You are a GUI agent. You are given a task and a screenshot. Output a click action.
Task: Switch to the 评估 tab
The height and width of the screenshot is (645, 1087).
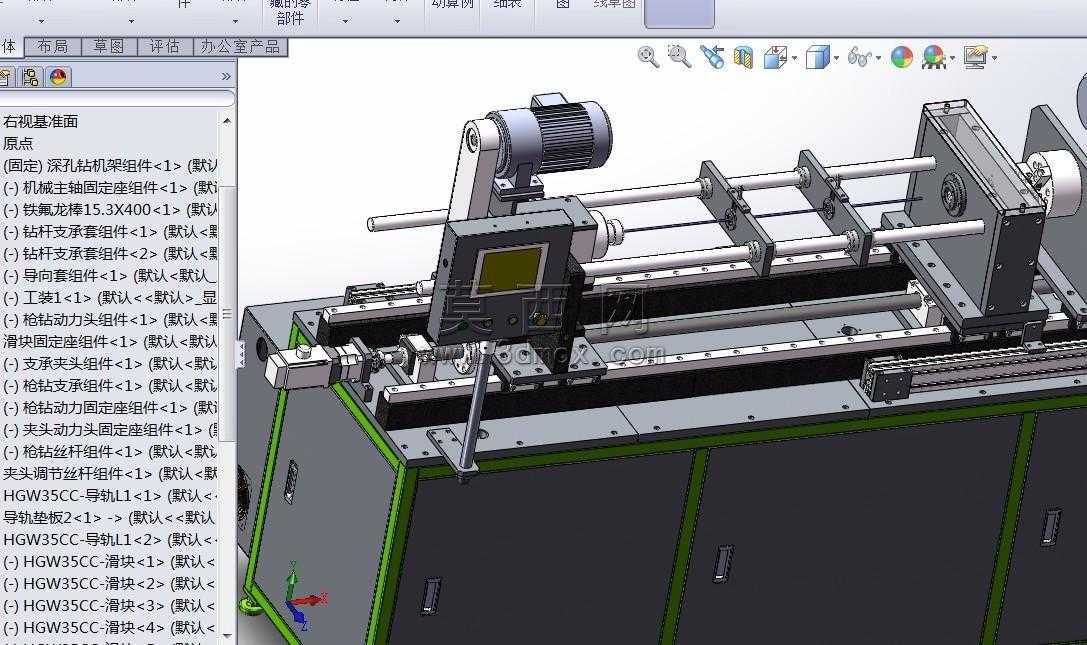[x=165, y=46]
